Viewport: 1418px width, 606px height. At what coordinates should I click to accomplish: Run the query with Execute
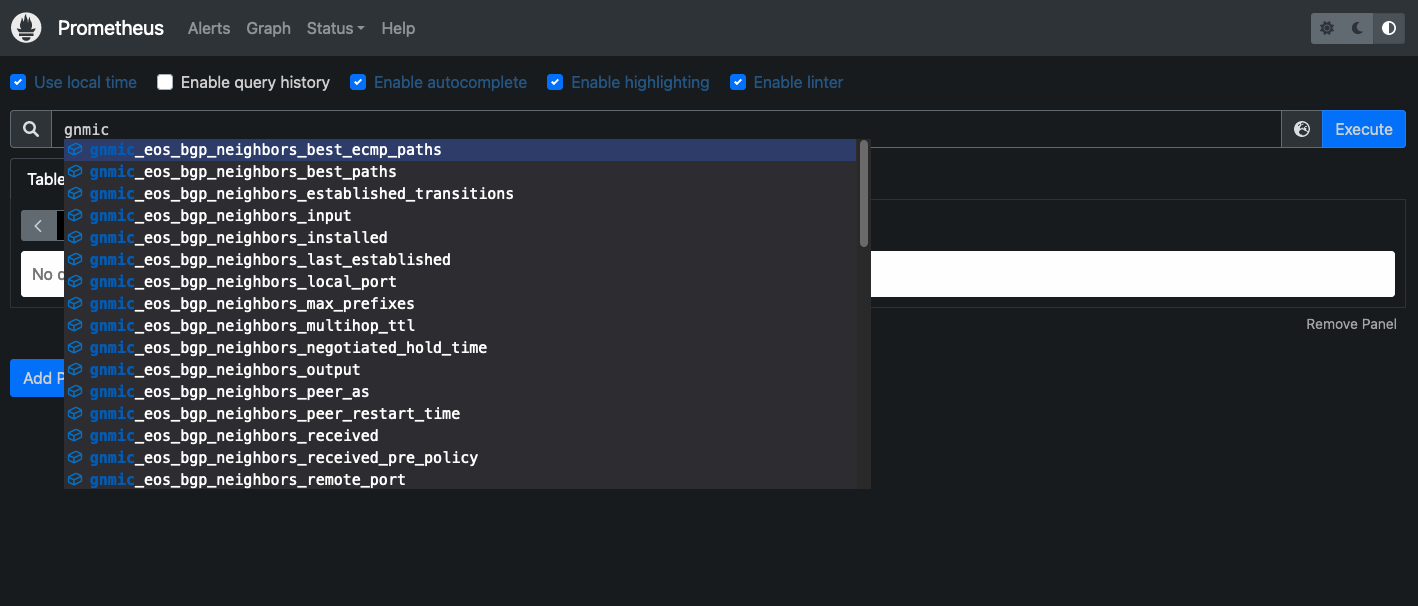click(1364, 129)
